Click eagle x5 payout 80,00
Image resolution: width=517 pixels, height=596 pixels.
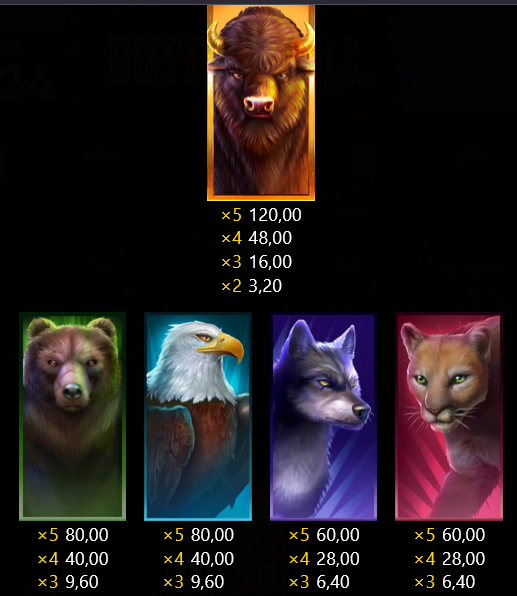198,535
